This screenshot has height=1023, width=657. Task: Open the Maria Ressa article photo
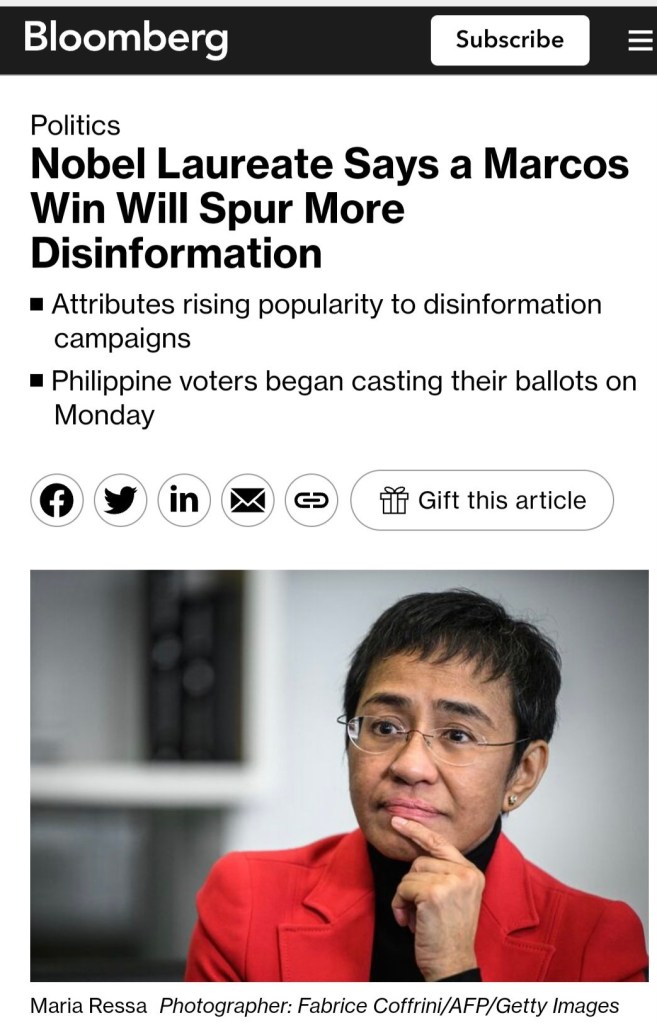pyautogui.click(x=339, y=775)
